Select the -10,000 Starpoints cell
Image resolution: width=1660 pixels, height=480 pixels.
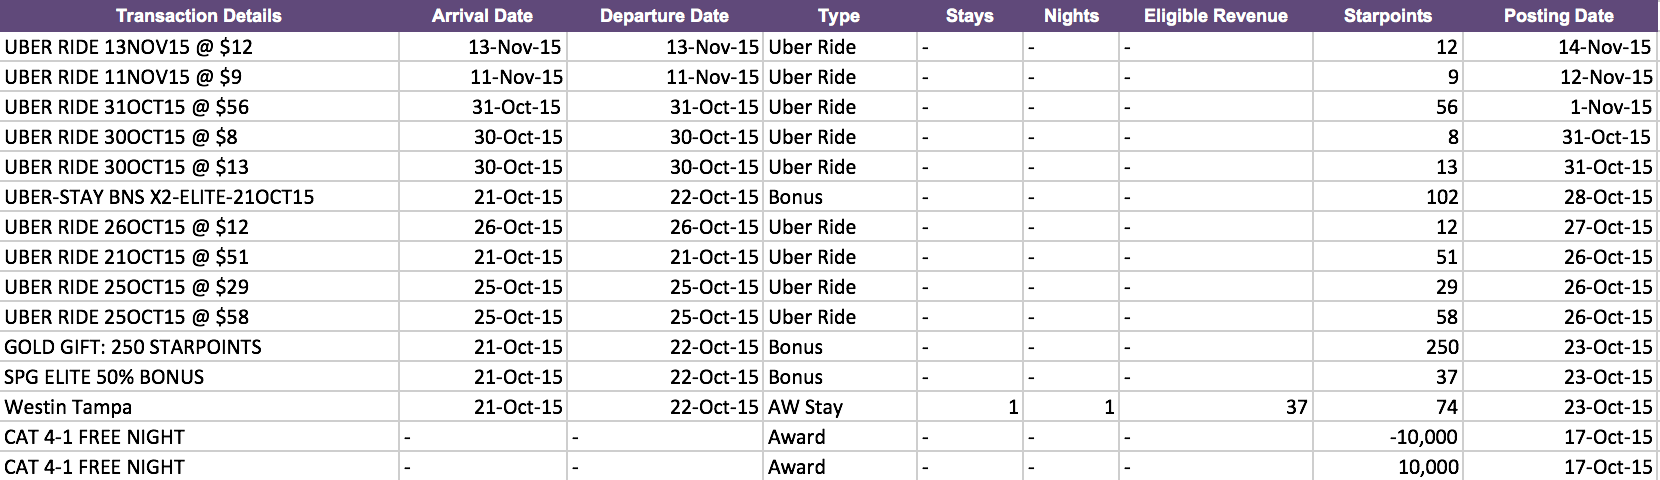click(x=1388, y=437)
